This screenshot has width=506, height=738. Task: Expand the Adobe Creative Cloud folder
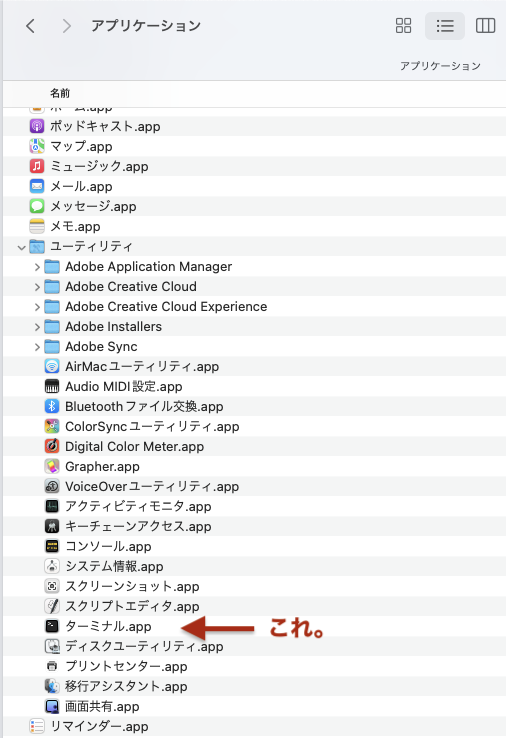[x=37, y=287]
